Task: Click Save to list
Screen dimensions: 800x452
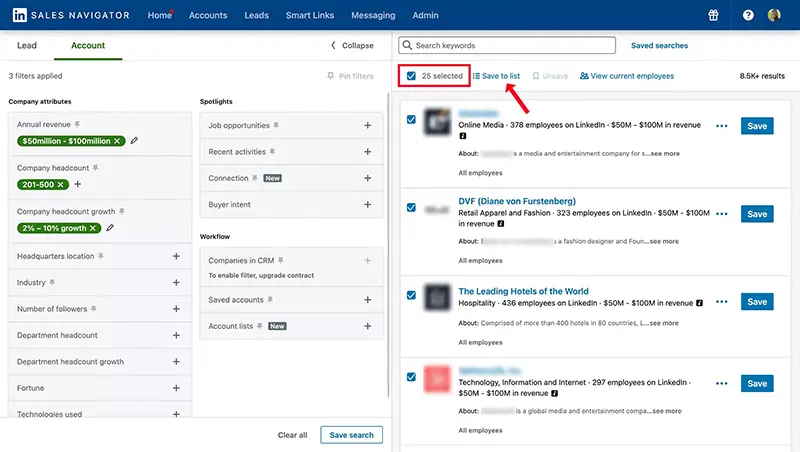Action: point(496,76)
